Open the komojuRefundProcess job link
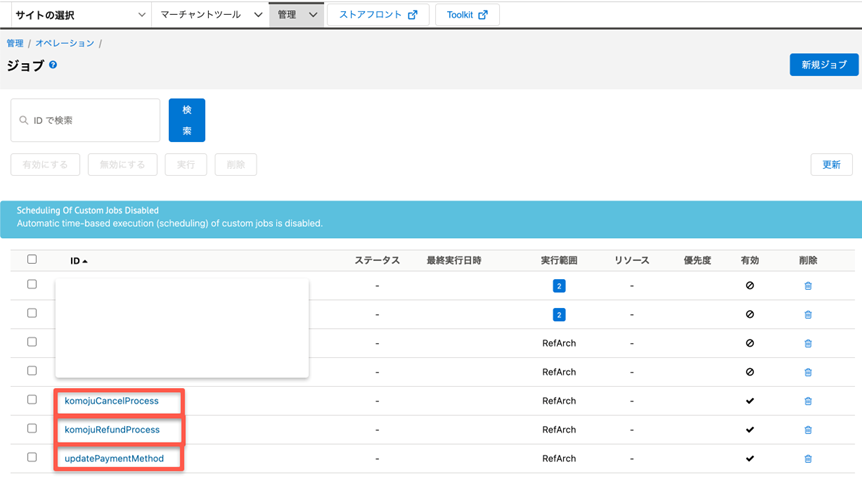This screenshot has height=481, width=862. [x=112, y=430]
